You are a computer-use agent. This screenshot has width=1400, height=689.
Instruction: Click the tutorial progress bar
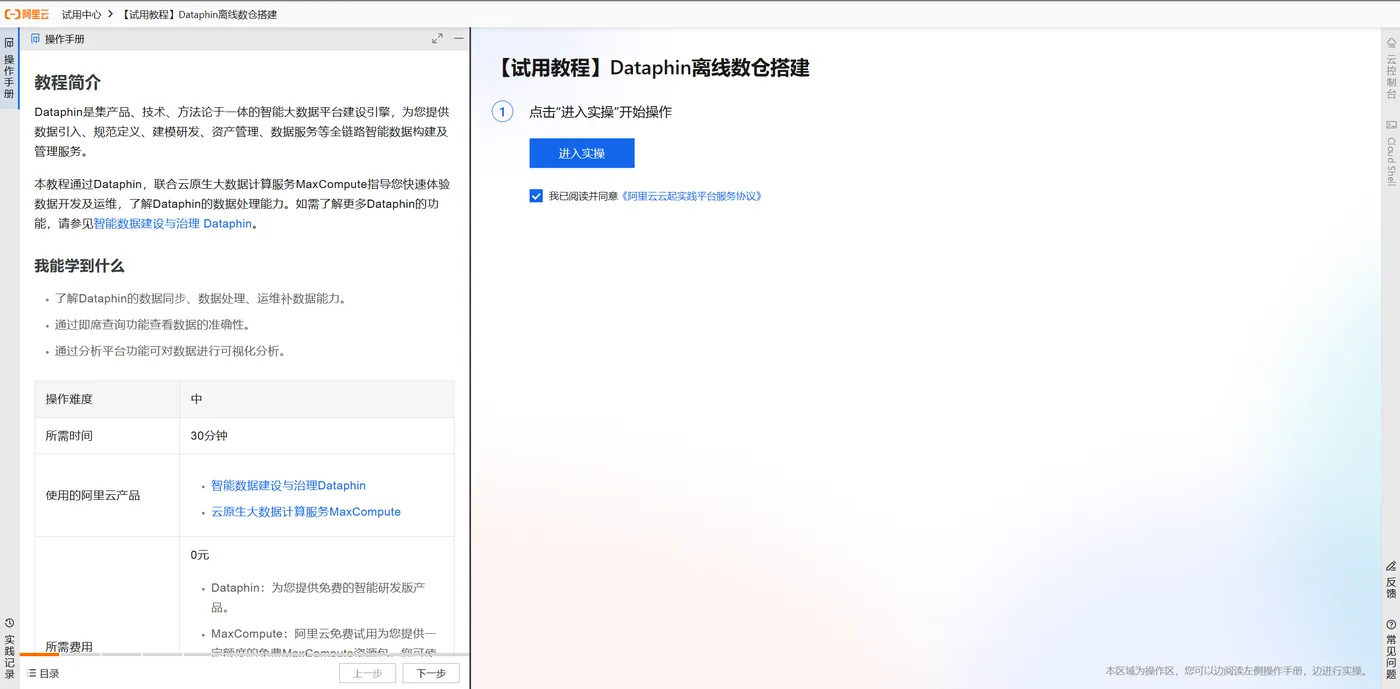tap(244, 655)
